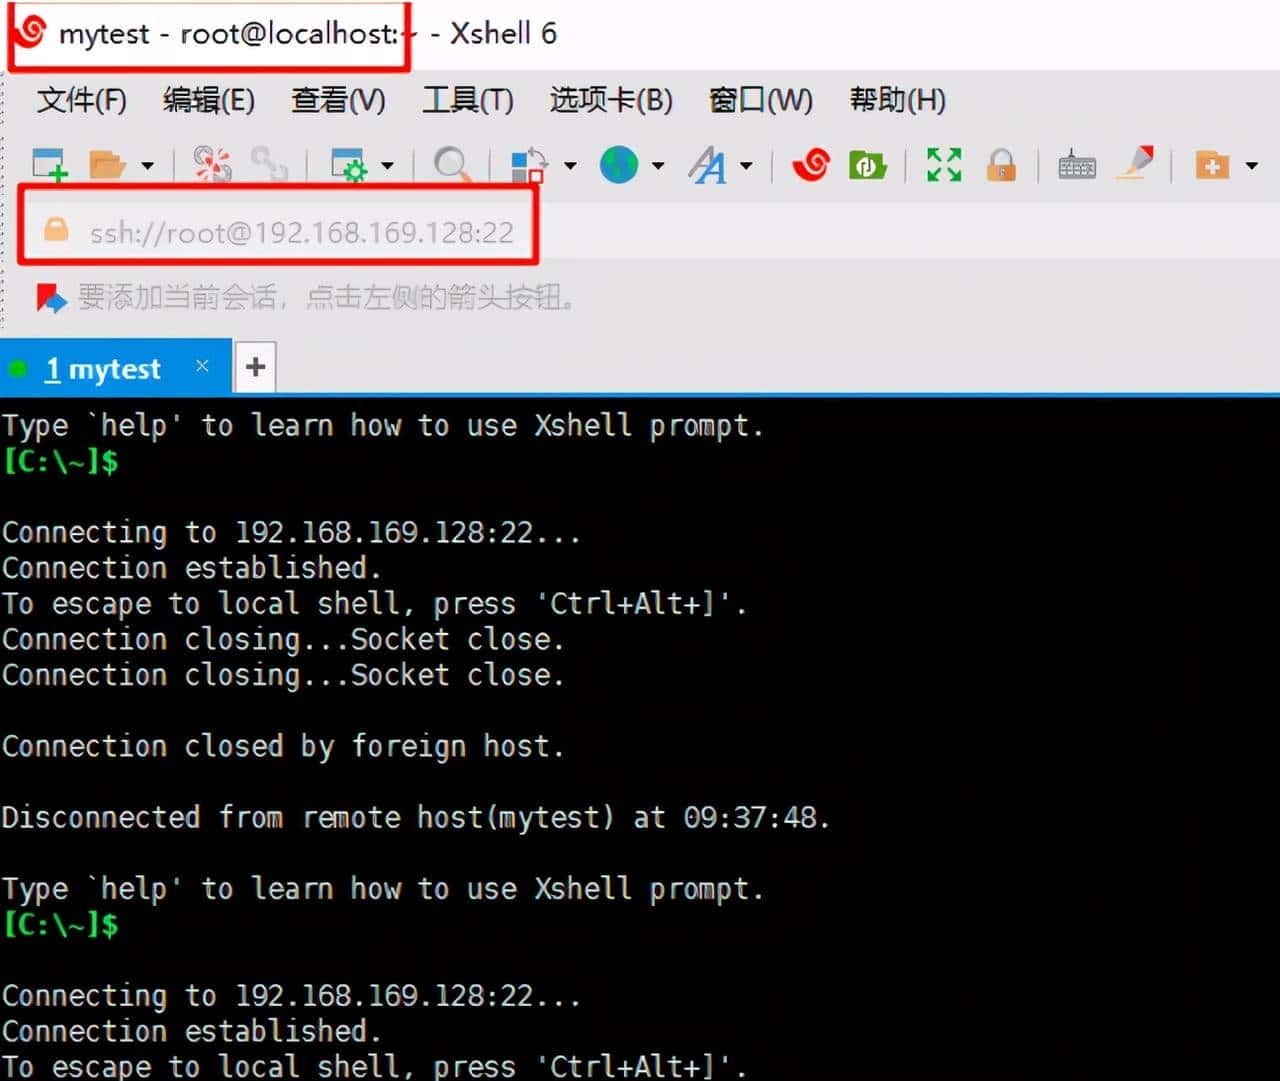Open the 工具(T) menu
The height and width of the screenshot is (1081, 1280).
[x=466, y=100]
